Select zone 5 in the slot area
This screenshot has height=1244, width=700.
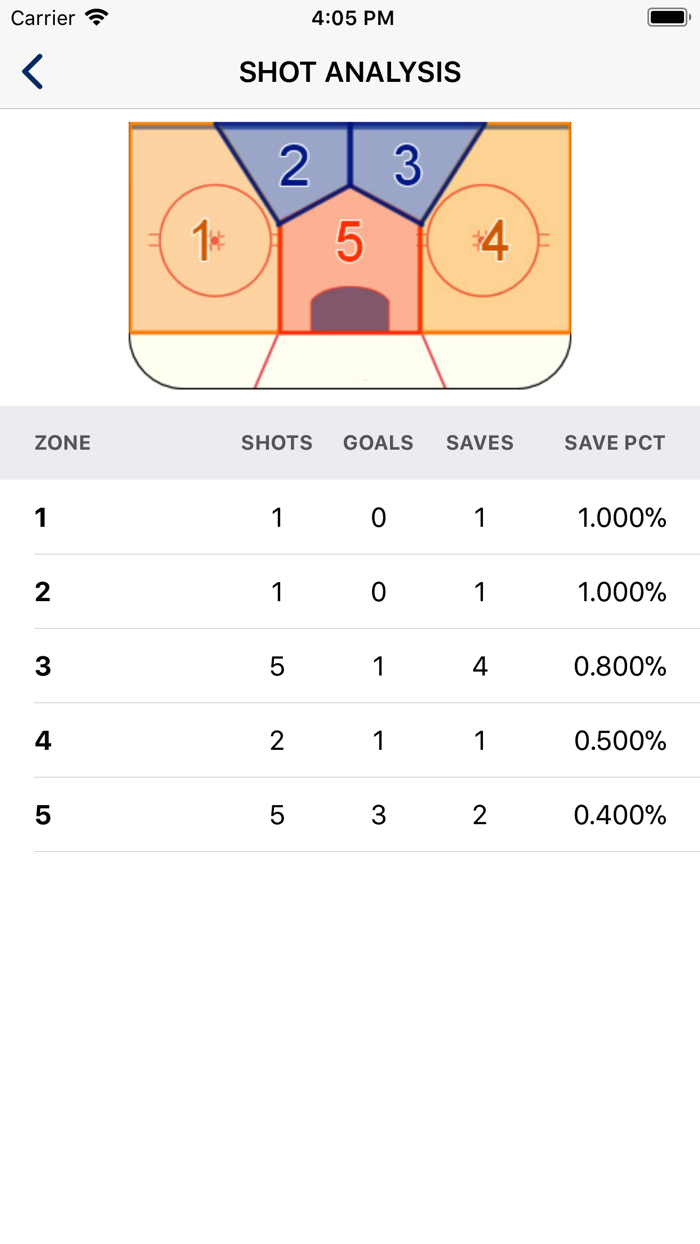tap(348, 240)
